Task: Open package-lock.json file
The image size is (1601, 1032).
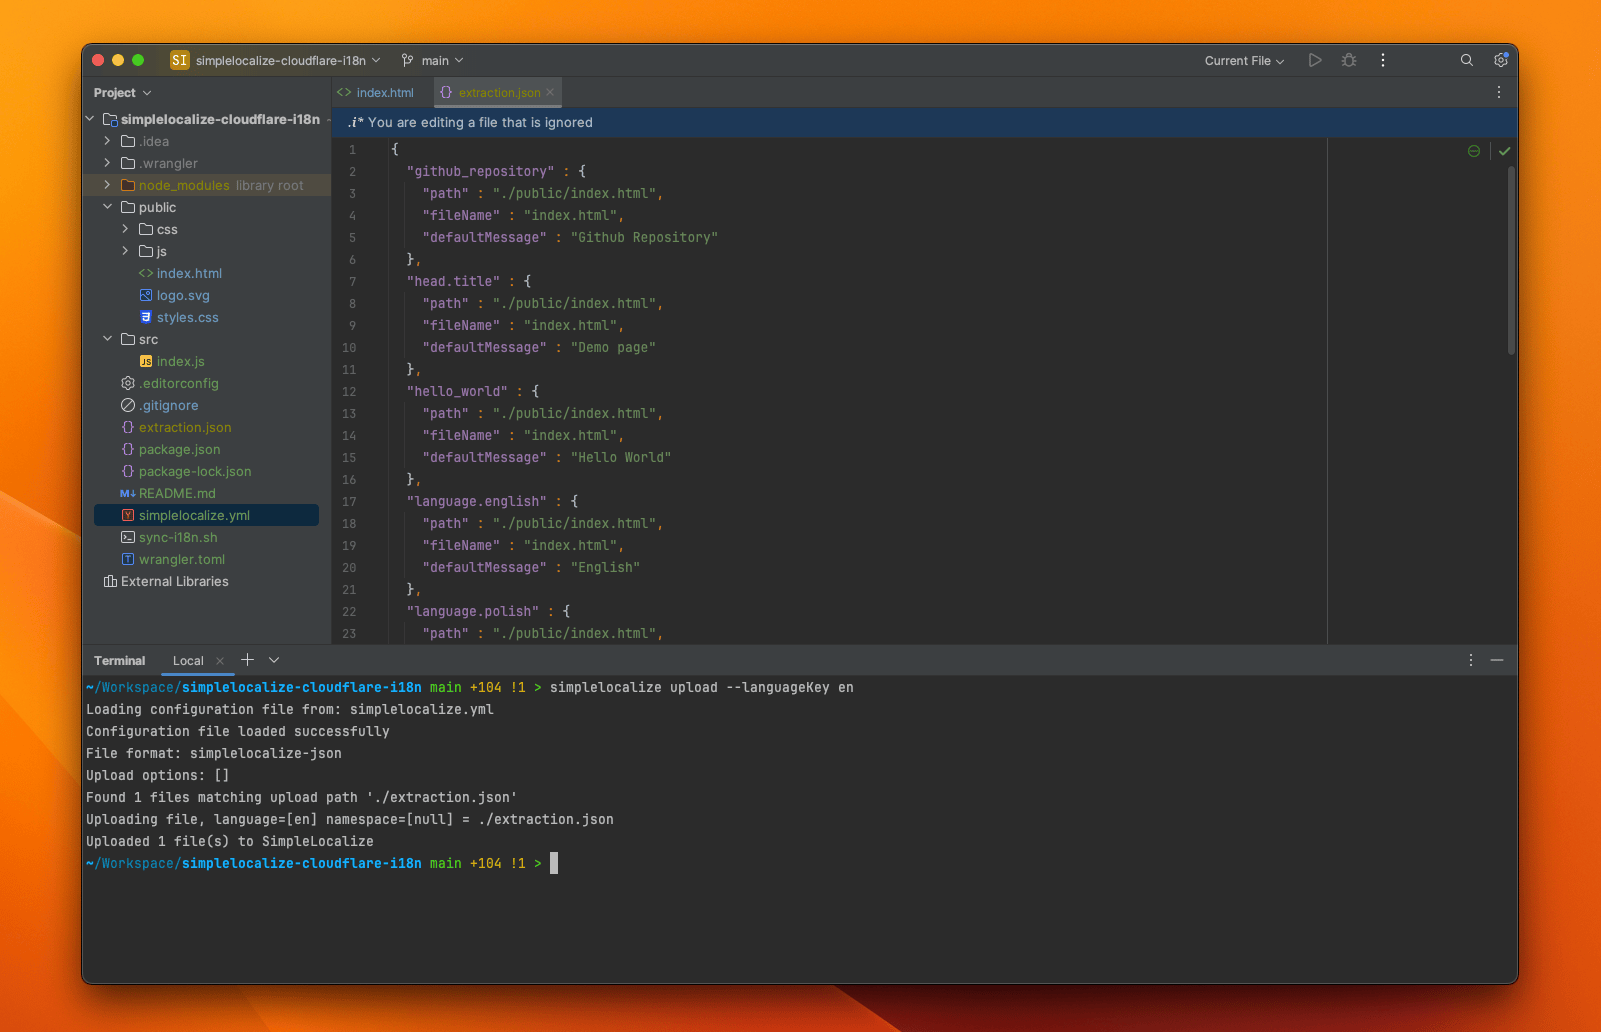Action: point(195,471)
